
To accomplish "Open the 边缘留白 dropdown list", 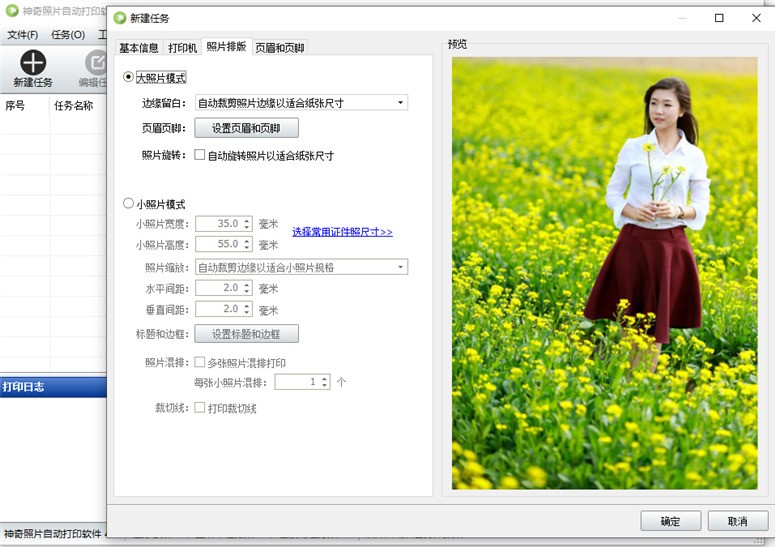I will tap(301, 103).
